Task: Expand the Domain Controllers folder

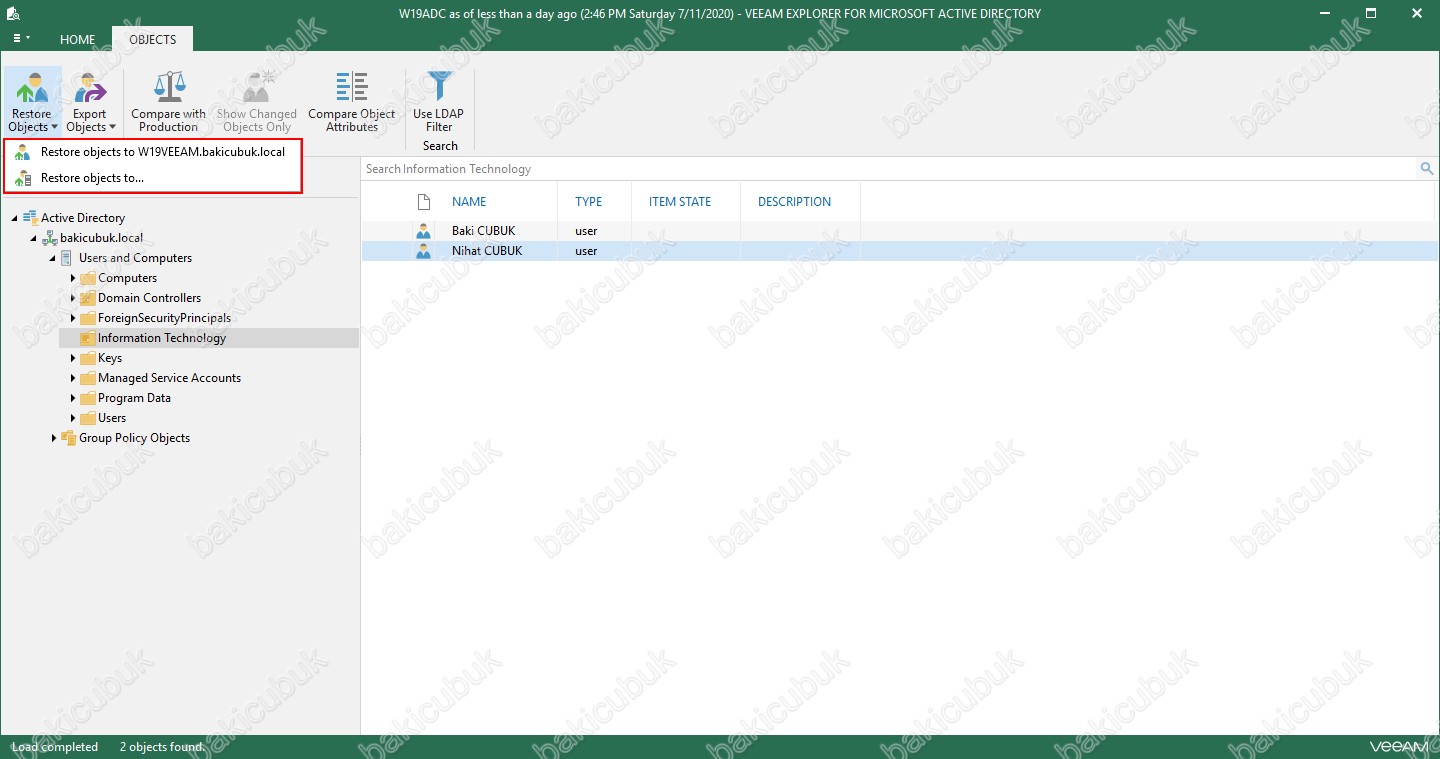Action: coord(73,298)
